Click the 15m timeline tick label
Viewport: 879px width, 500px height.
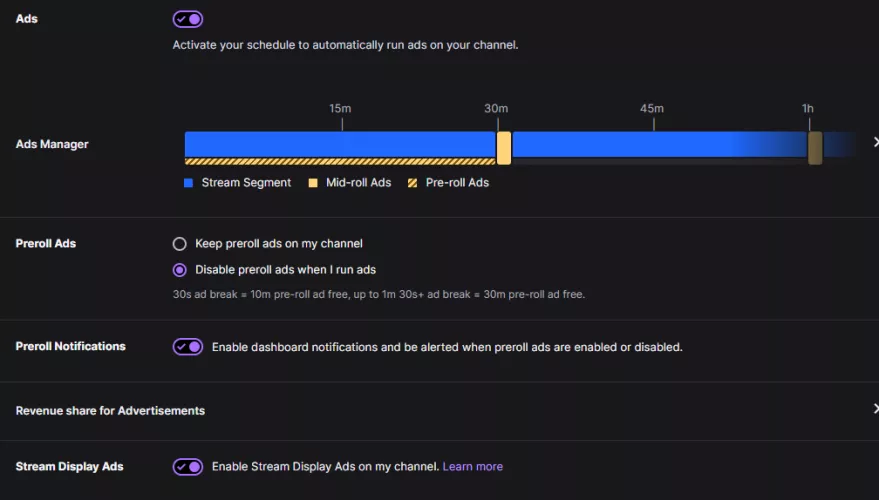point(340,108)
